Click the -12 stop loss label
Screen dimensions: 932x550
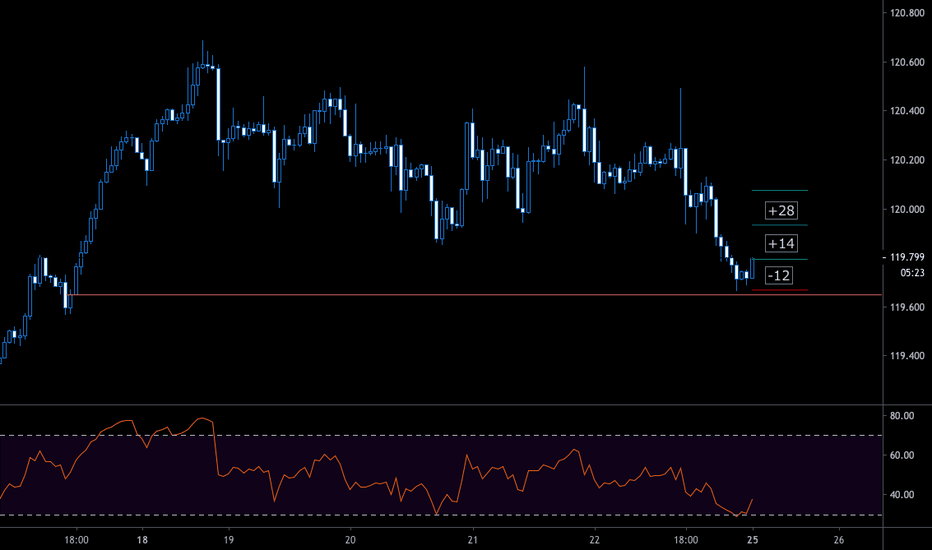[779, 276]
